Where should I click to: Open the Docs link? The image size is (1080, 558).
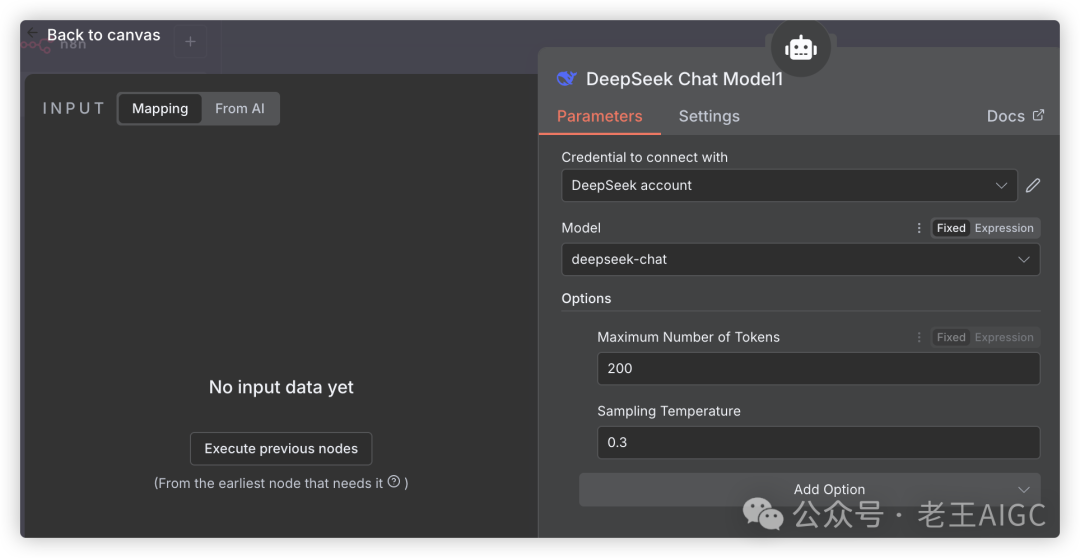pyautogui.click(x=1015, y=116)
